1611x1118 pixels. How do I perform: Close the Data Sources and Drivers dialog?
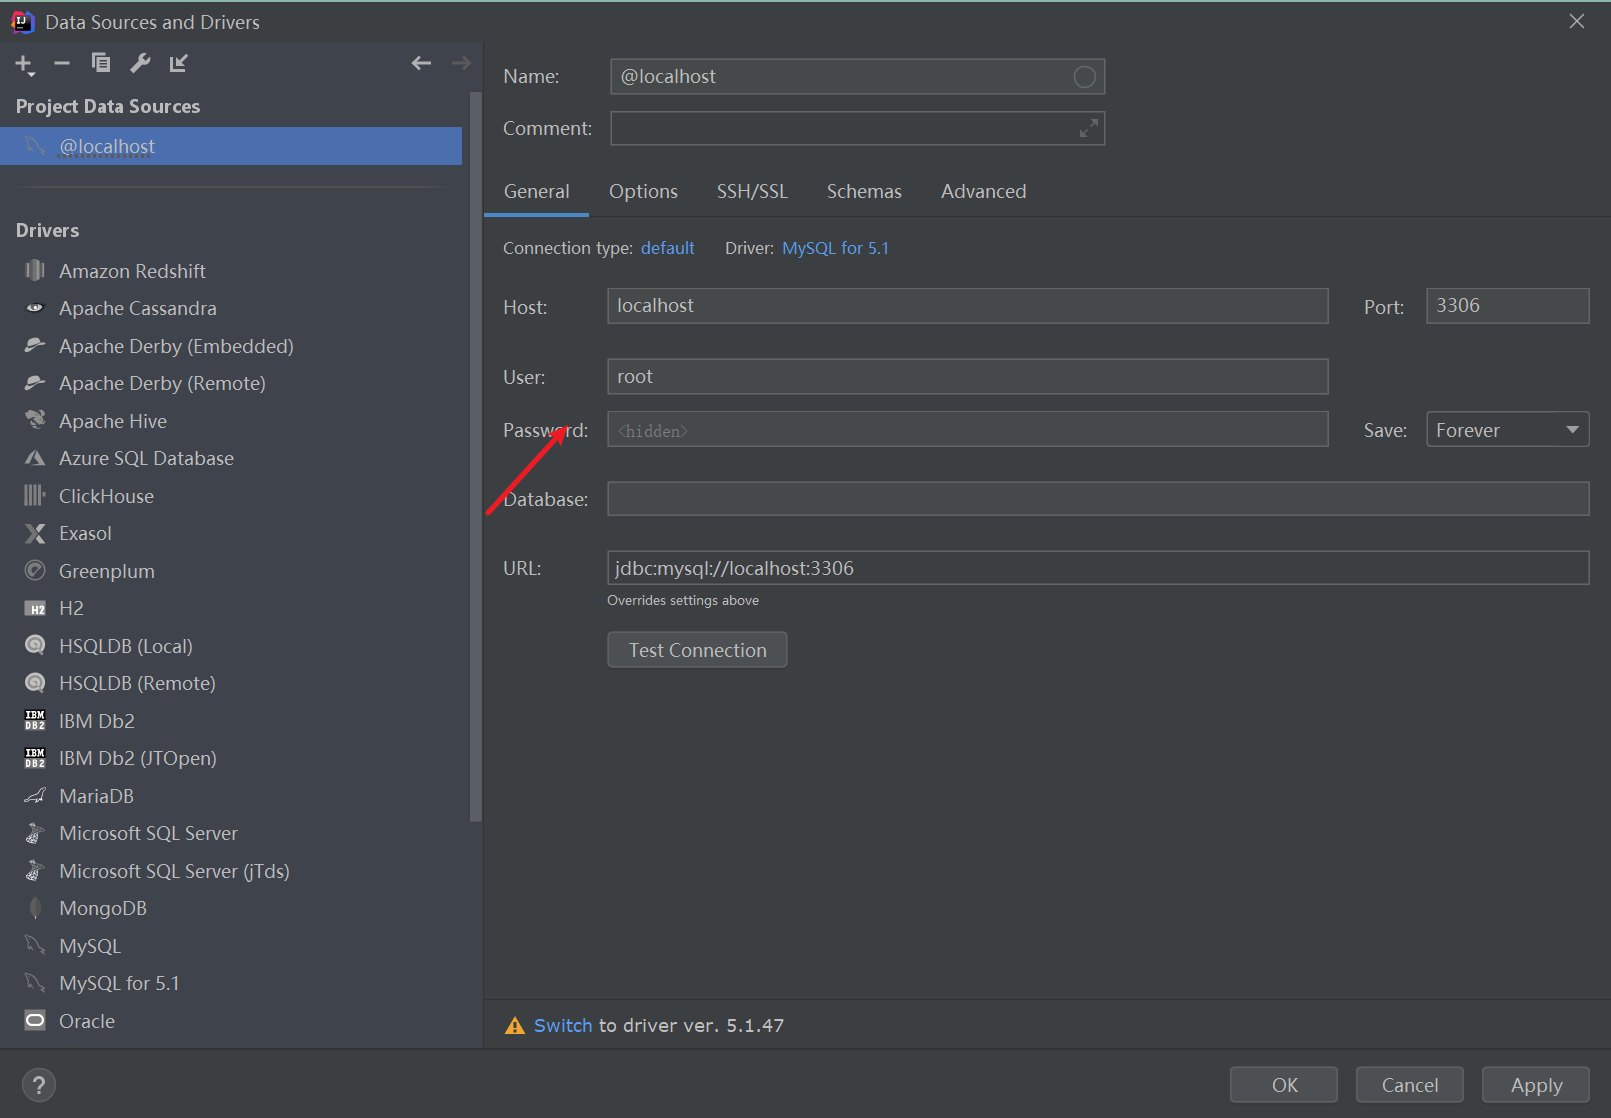(x=1577, y=21)
